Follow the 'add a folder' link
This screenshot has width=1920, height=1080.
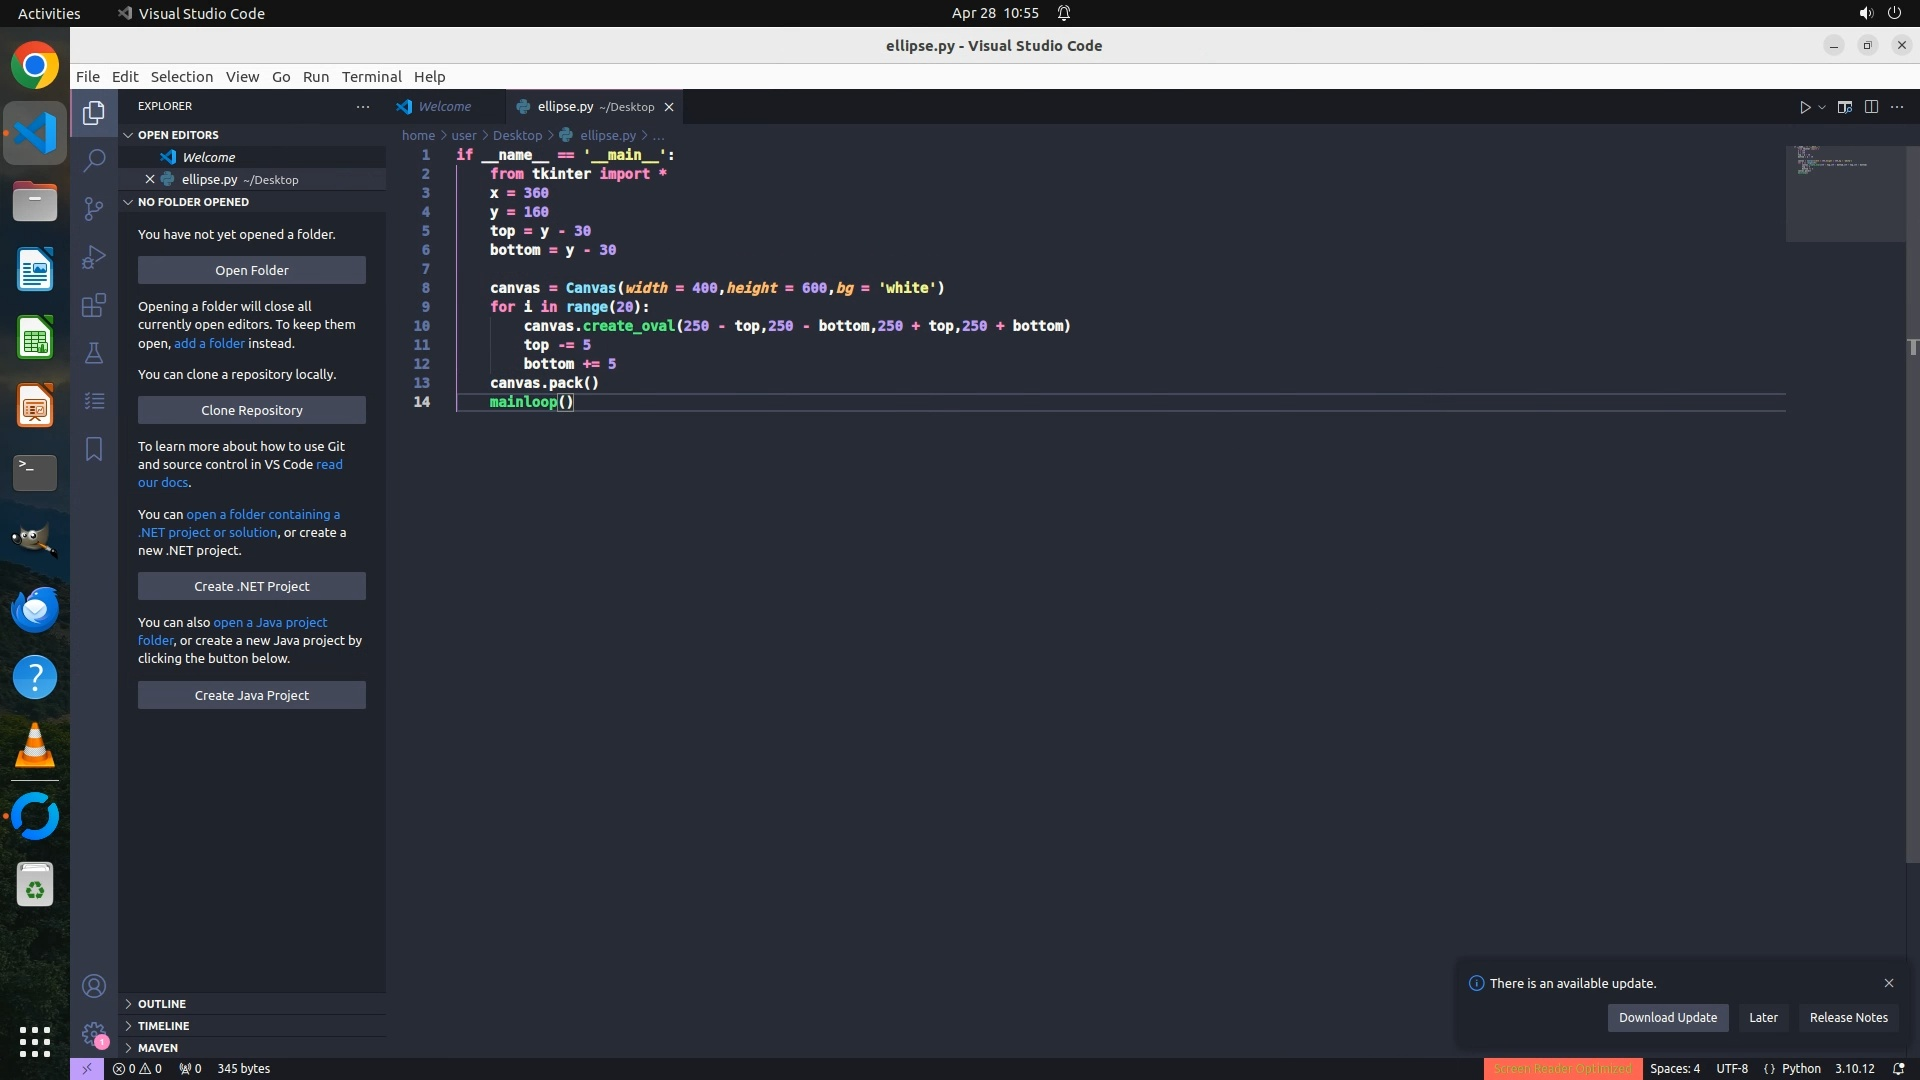point(209,343)
